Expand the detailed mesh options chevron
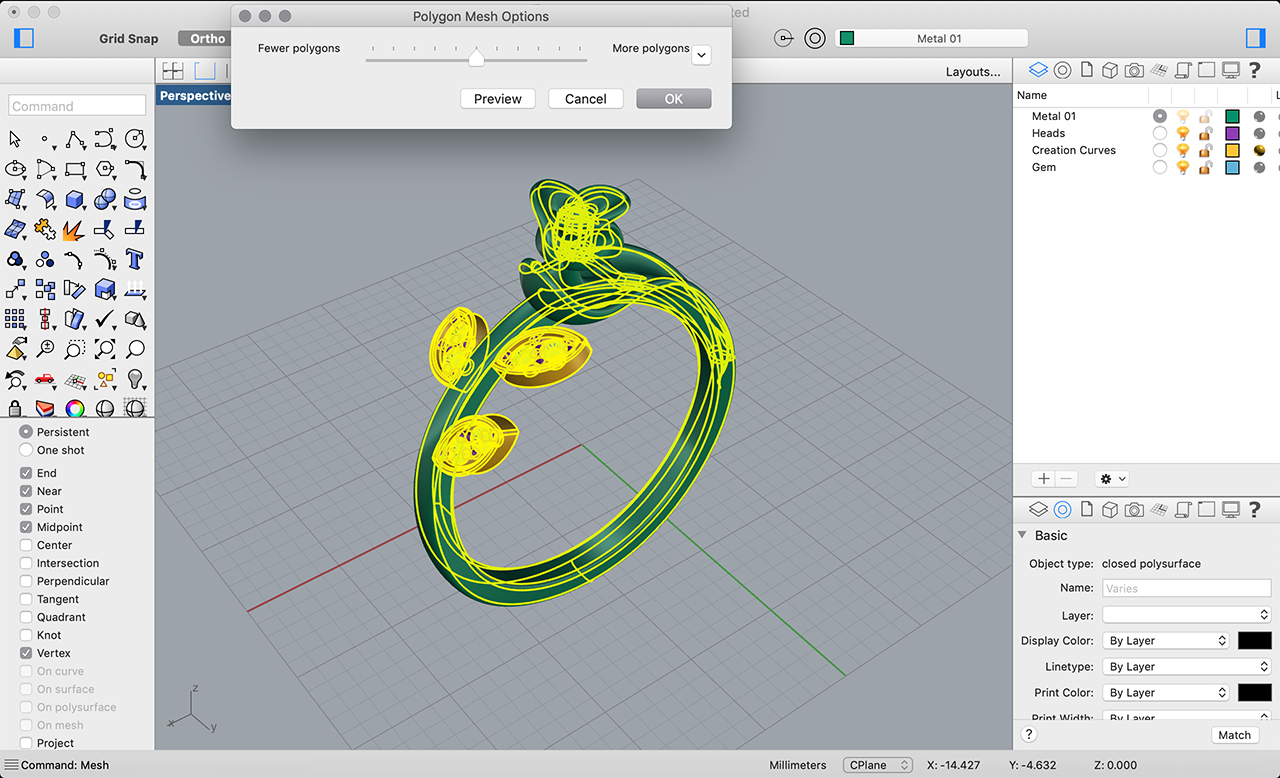This screenshot has width=1280, height=778. tap(701, 56)
